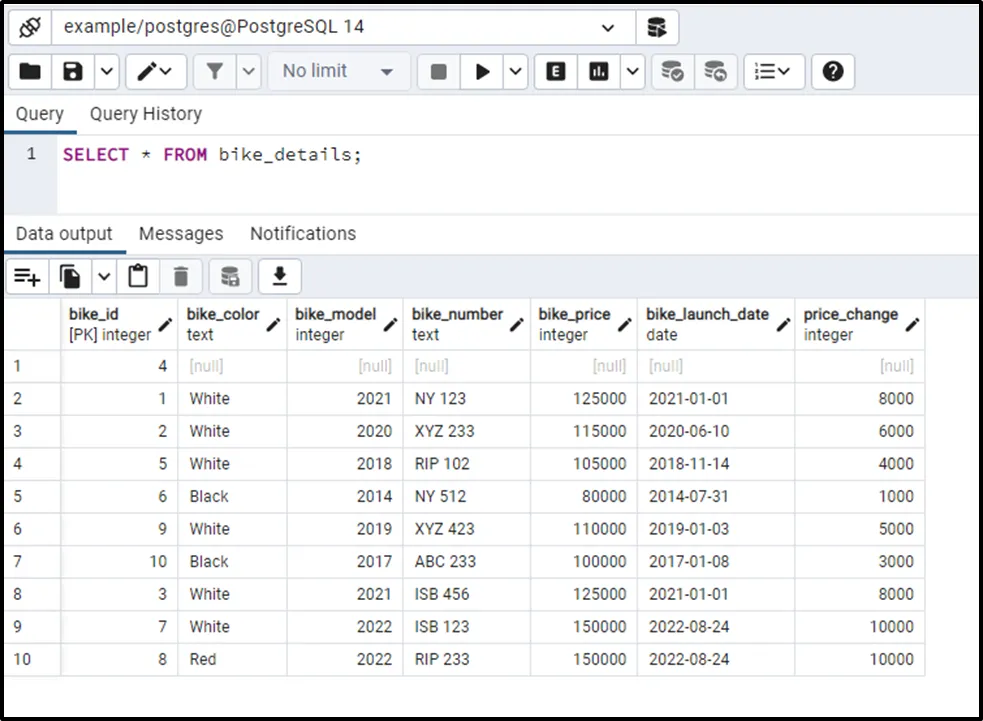Open the No limit rows dropdown
The height and width of the screenshot is (721, 983).
338,71
